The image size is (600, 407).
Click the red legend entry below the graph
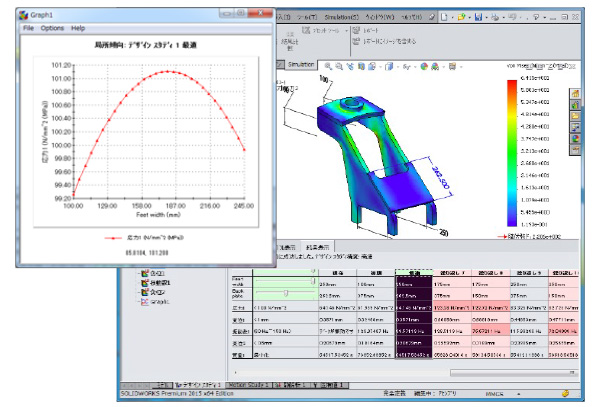click(x=144, y=238)
